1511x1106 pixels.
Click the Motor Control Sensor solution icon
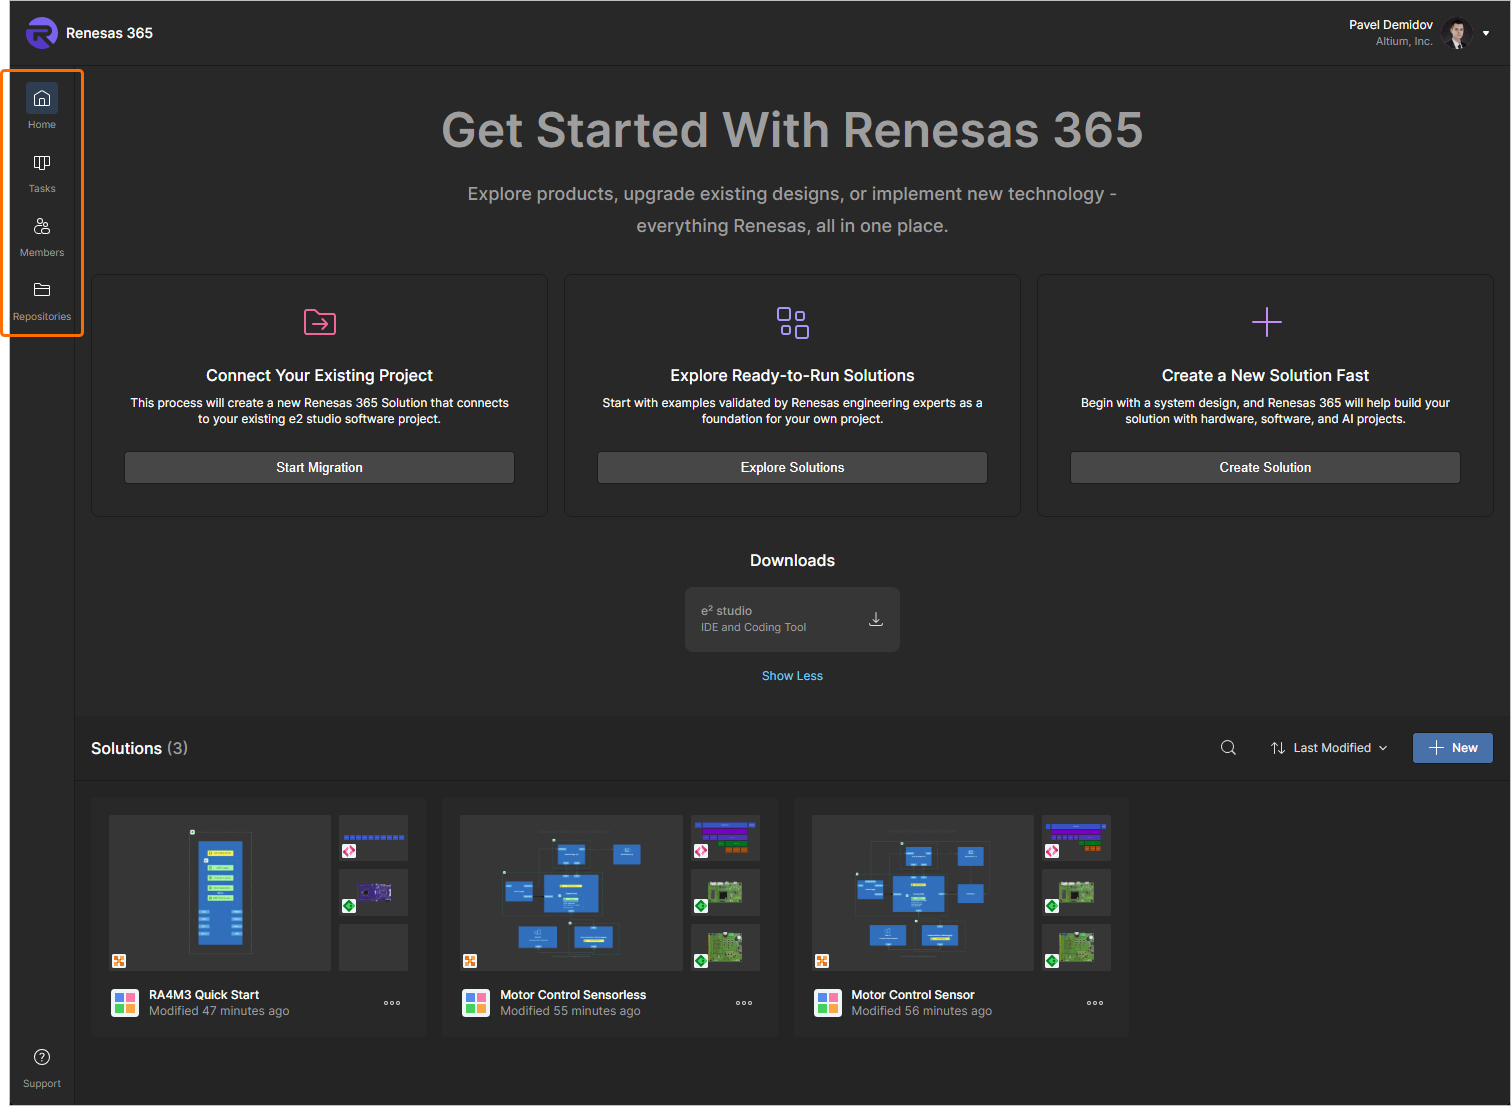[828, 1003]
